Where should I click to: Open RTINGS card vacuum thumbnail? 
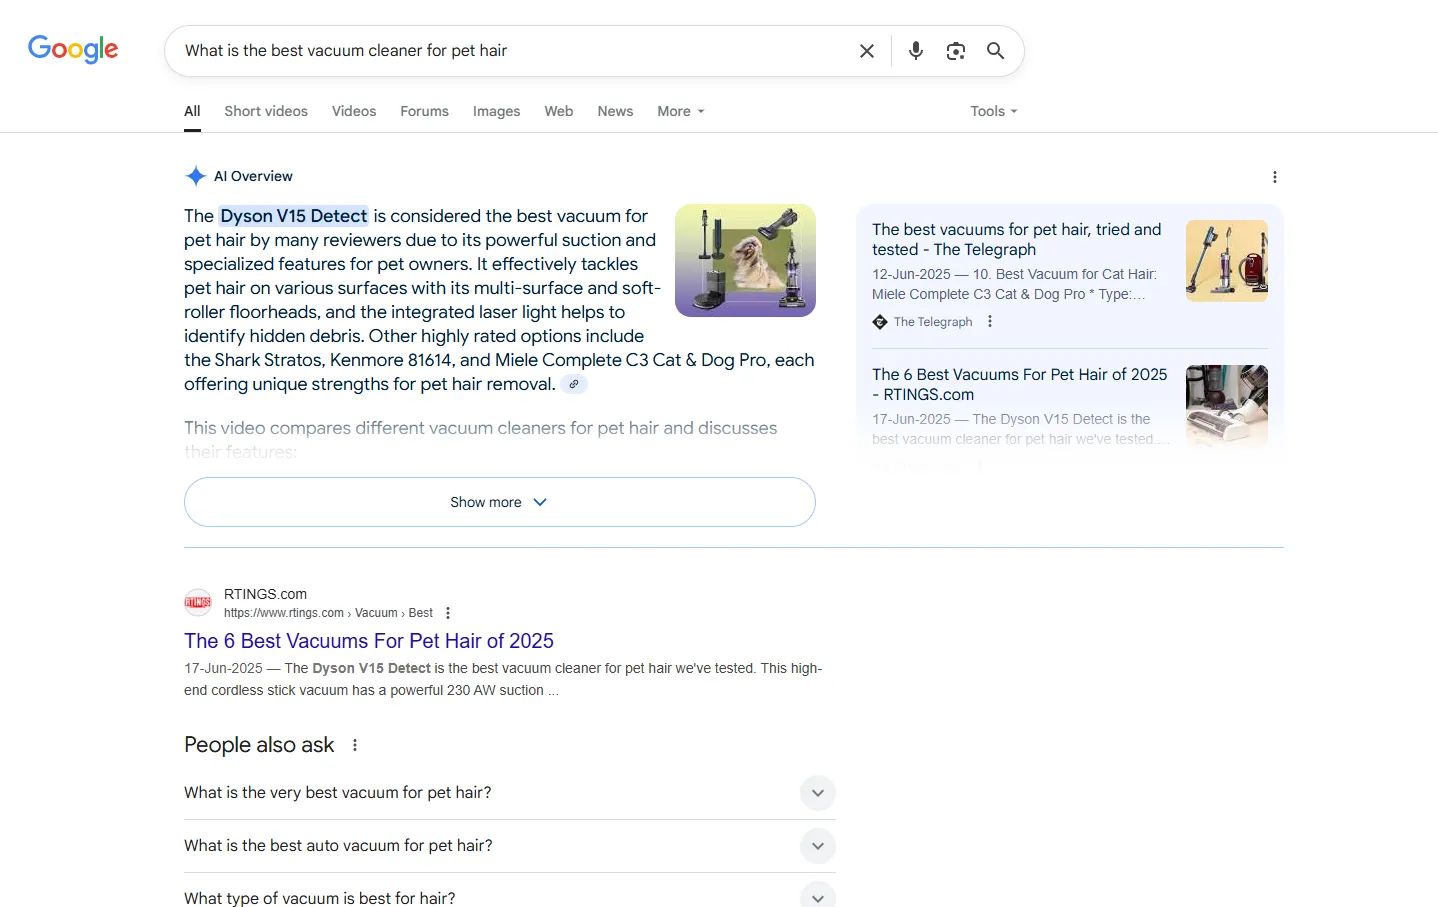1227,404
